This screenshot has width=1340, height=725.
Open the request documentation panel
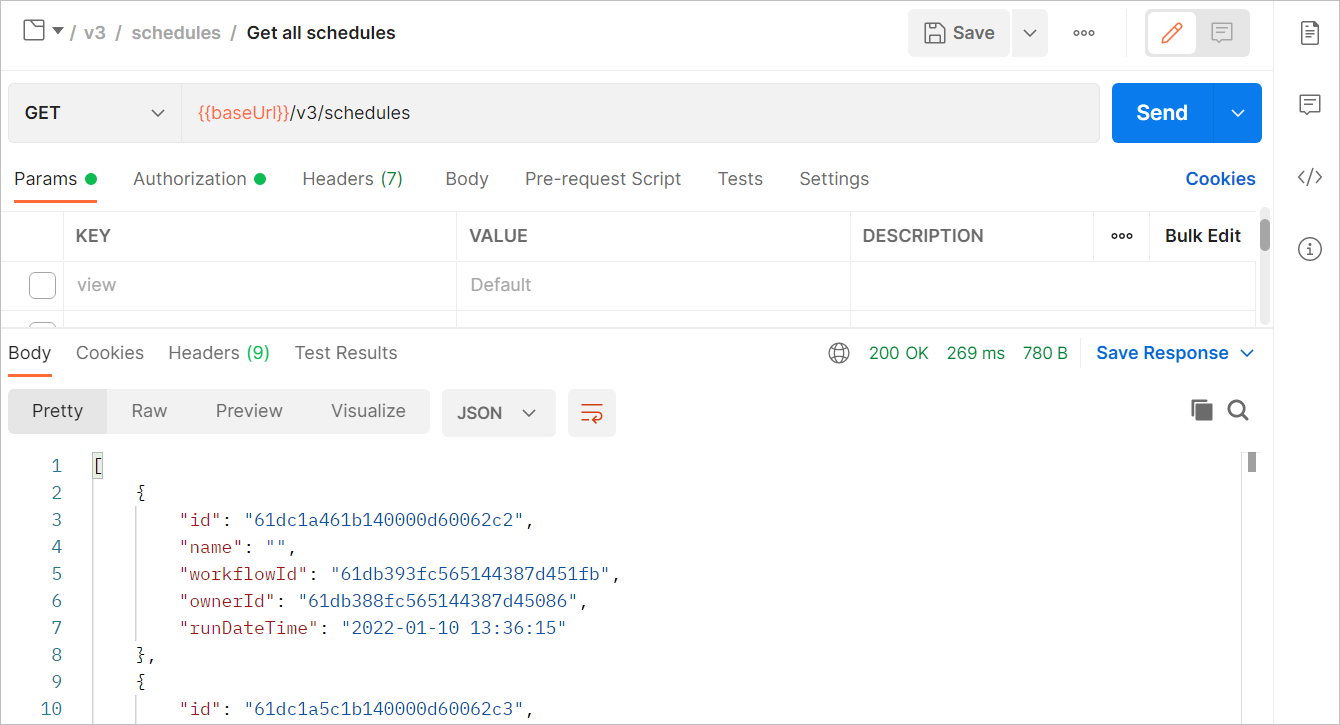tap(1310, 32)
